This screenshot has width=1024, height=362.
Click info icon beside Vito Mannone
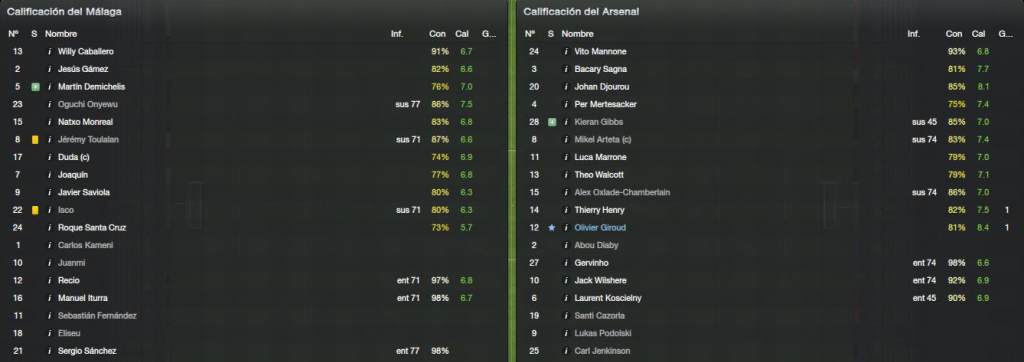[566, 52]
